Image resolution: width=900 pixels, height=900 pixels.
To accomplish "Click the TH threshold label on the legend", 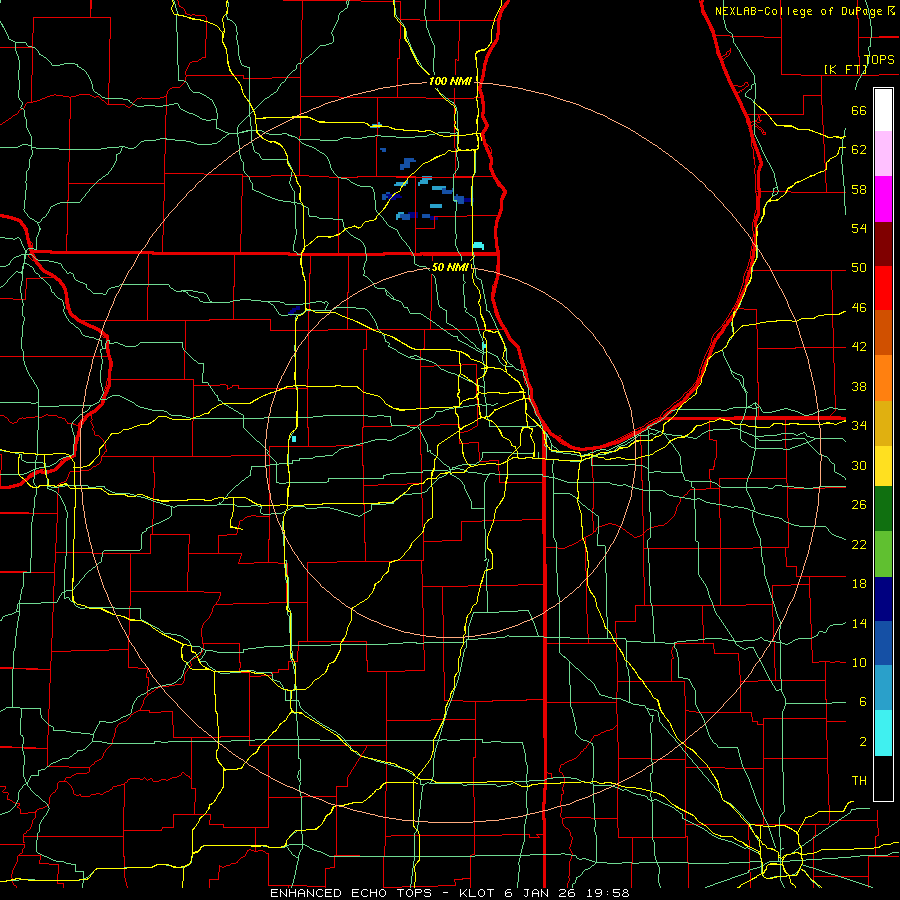I will 859,781.
